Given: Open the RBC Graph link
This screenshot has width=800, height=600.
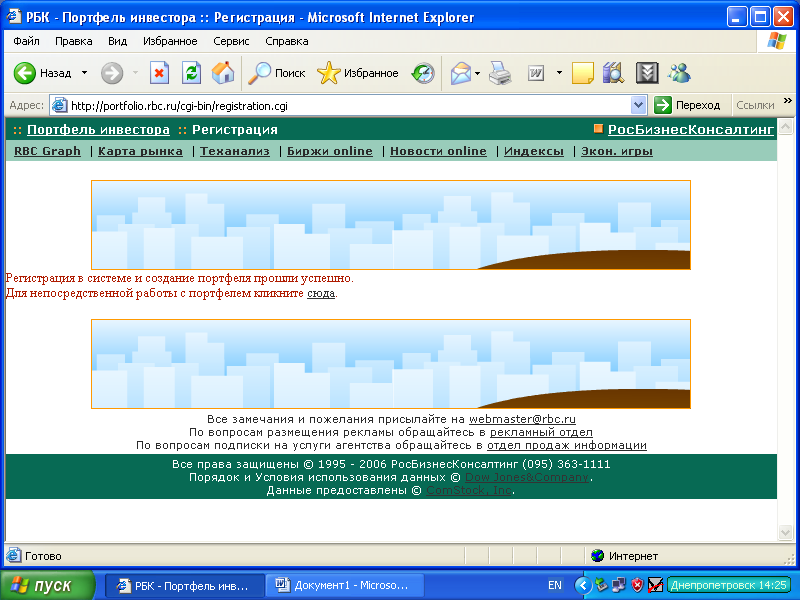Looking at the screenshot, I should click(47, 151).
